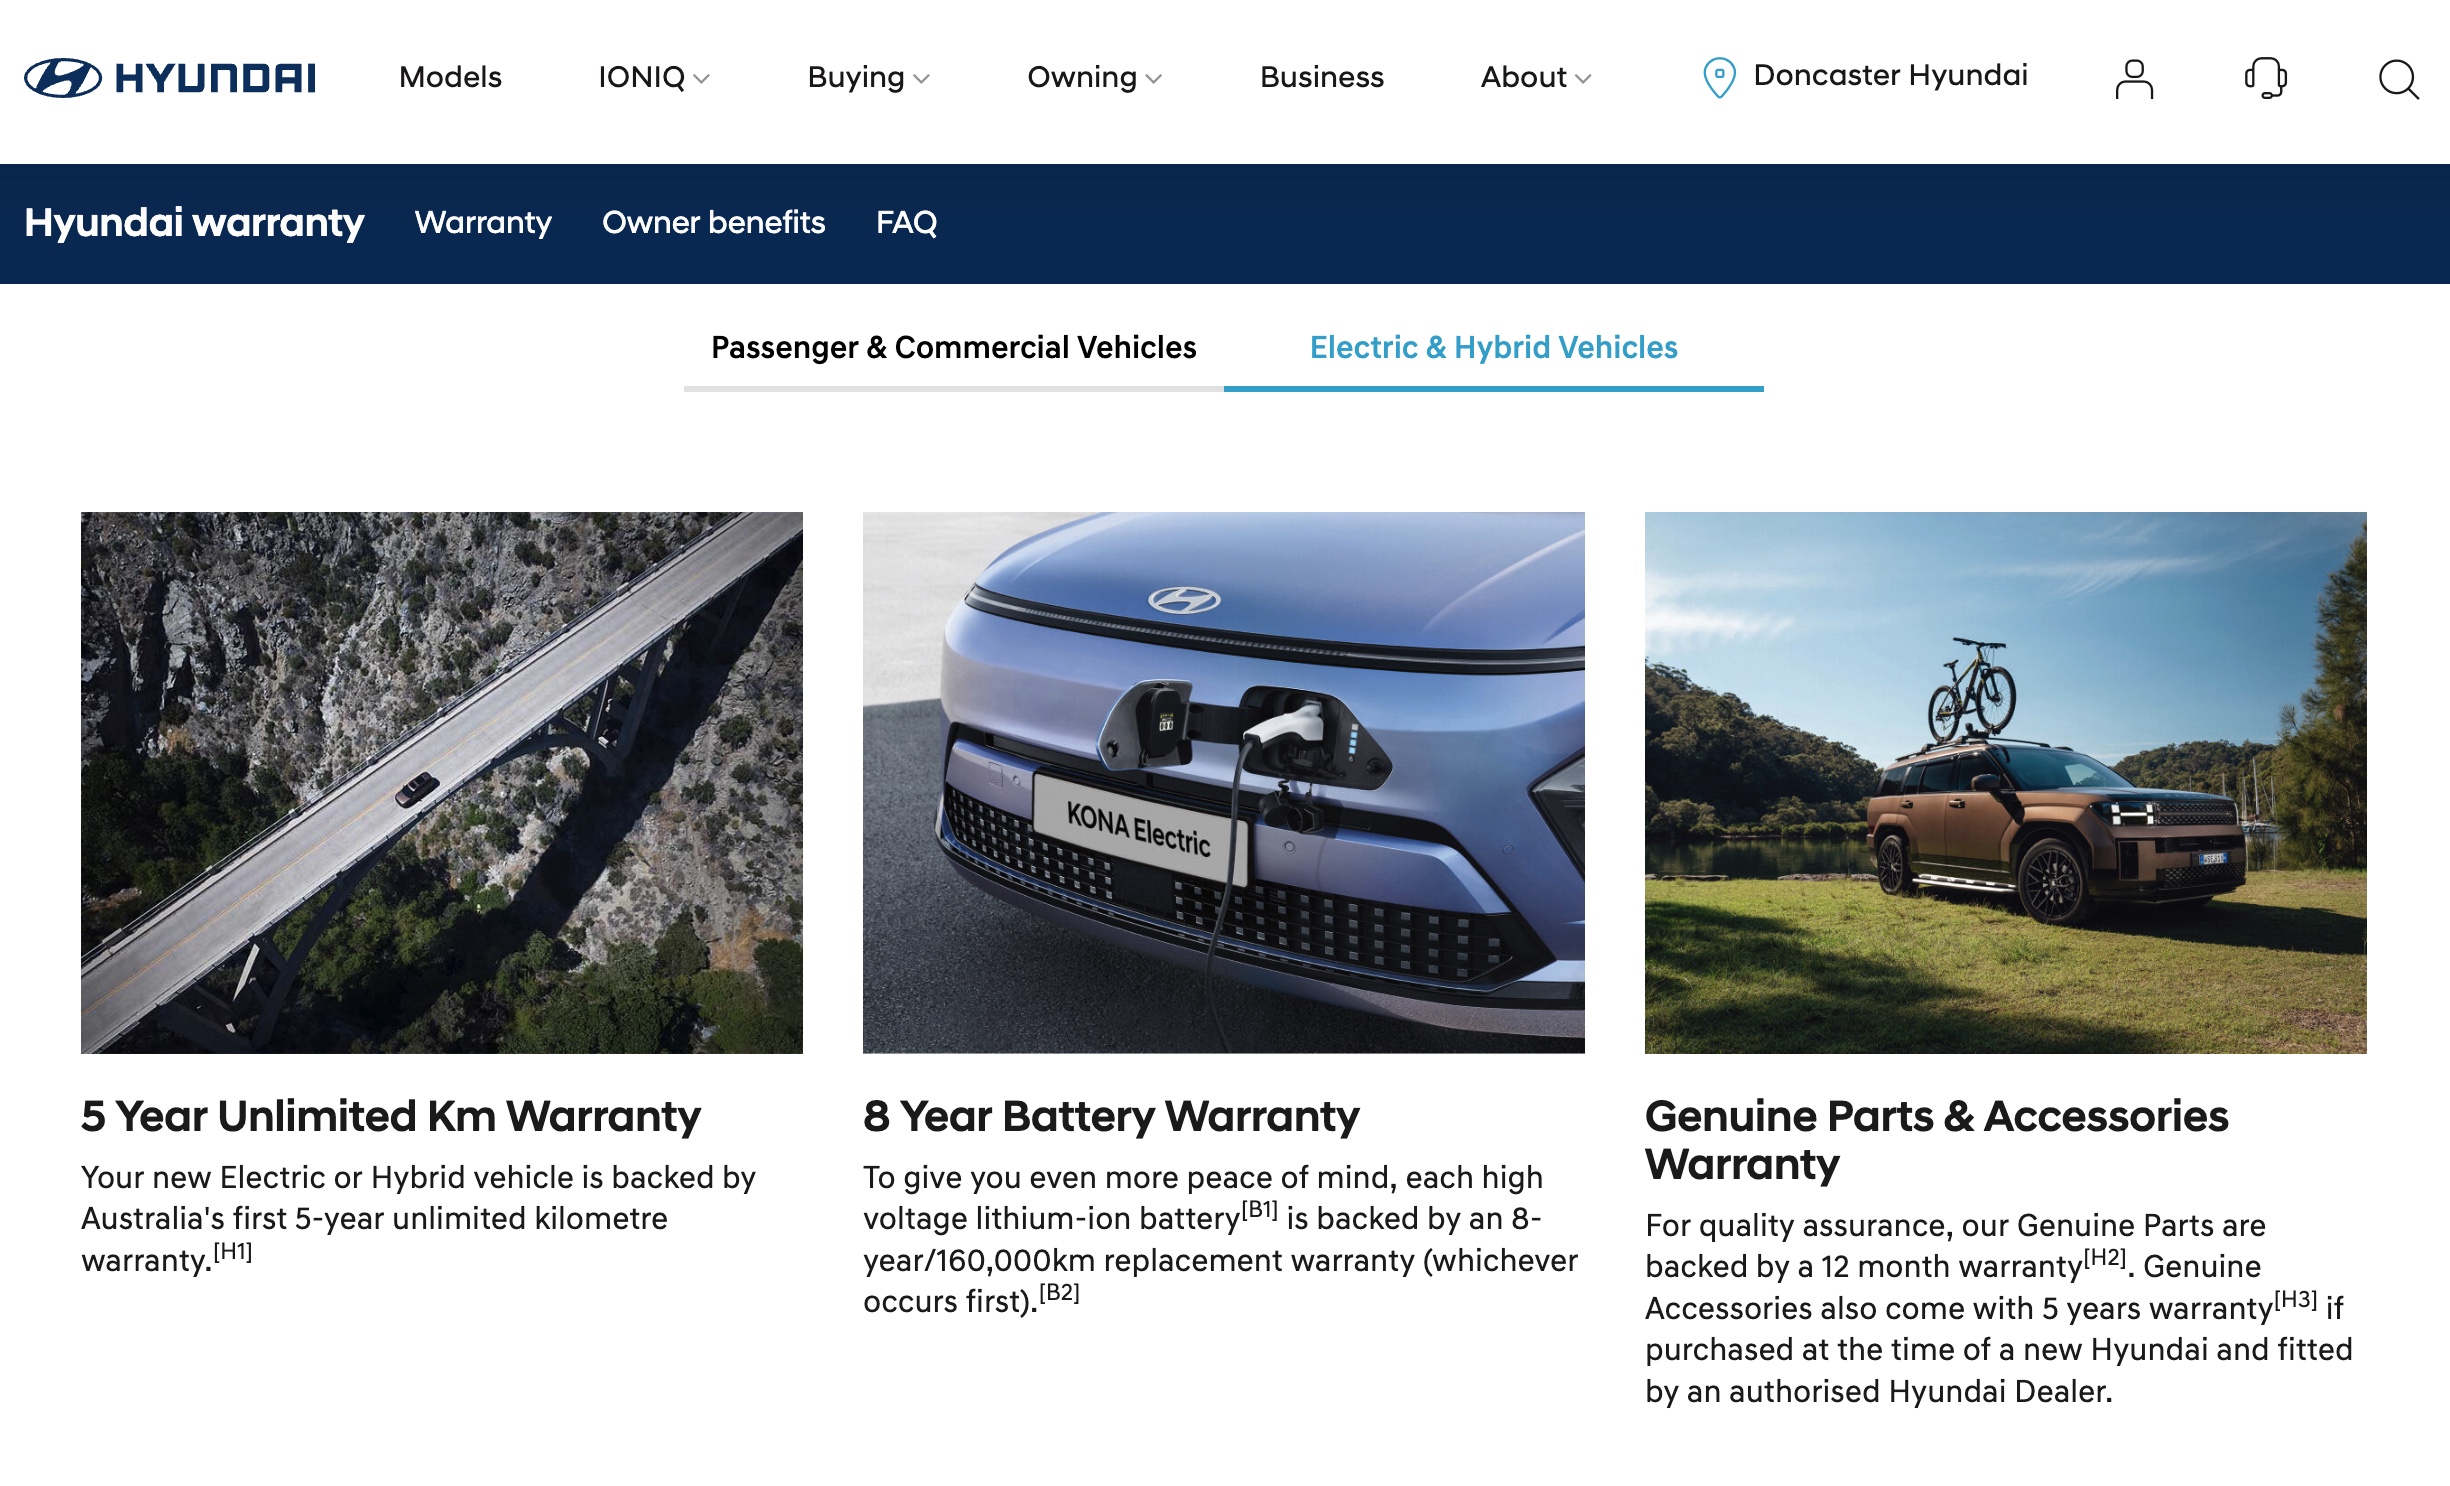Expand the Buying dropdown
Image resolution: width=2450 pixels, height=1486 pixels.
(868, 77)
